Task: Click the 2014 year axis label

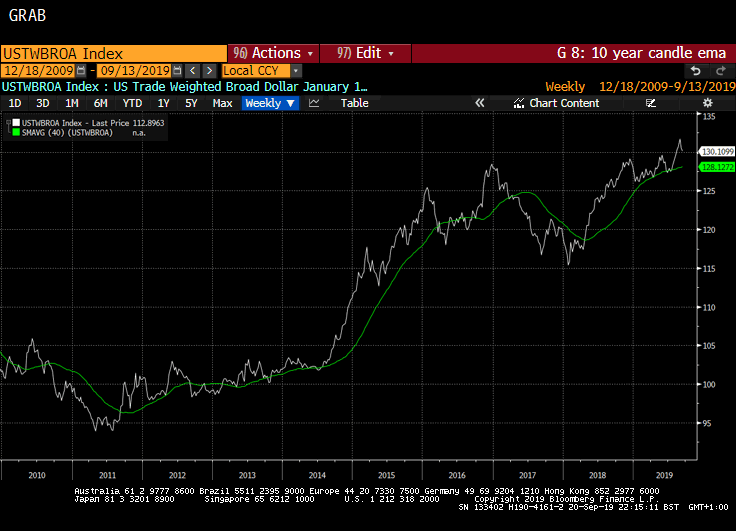Action: (317, 475)
